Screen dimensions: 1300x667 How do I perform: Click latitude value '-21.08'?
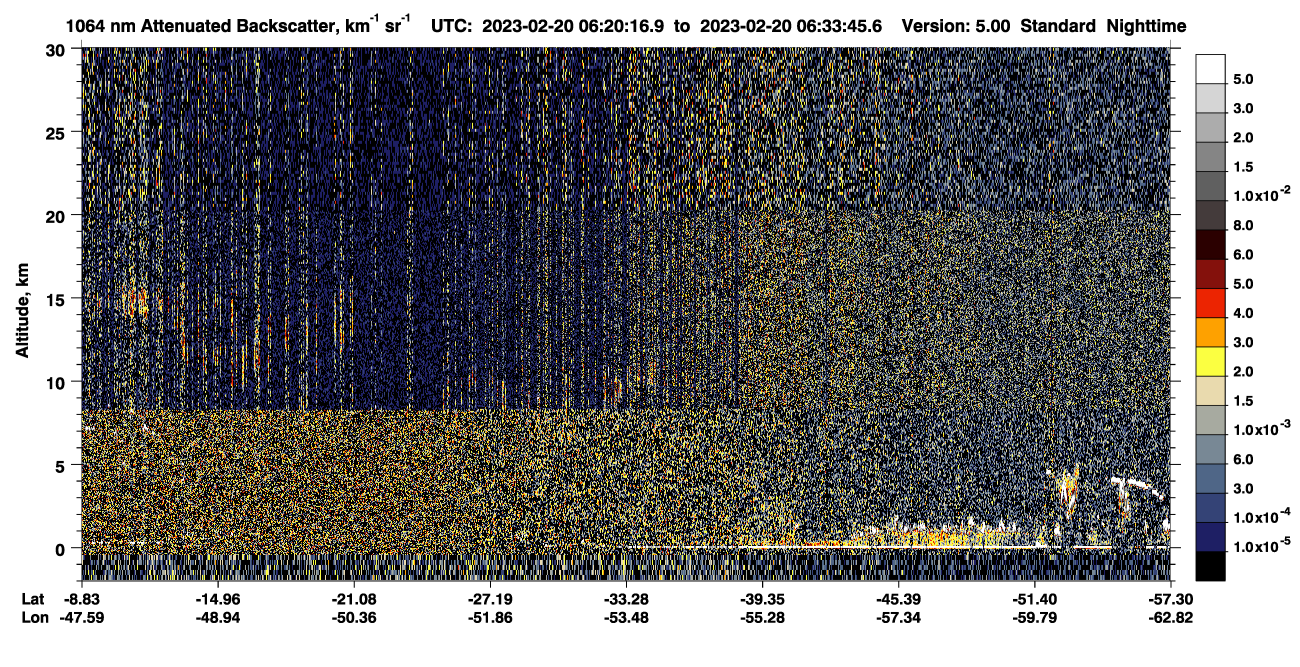point(355,599)
